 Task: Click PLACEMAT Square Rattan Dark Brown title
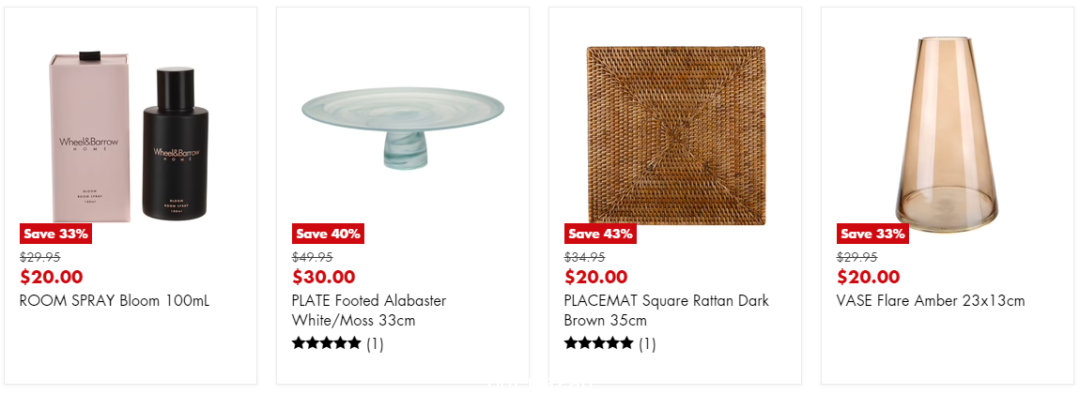pyautogui.click(x=666, y=311)
